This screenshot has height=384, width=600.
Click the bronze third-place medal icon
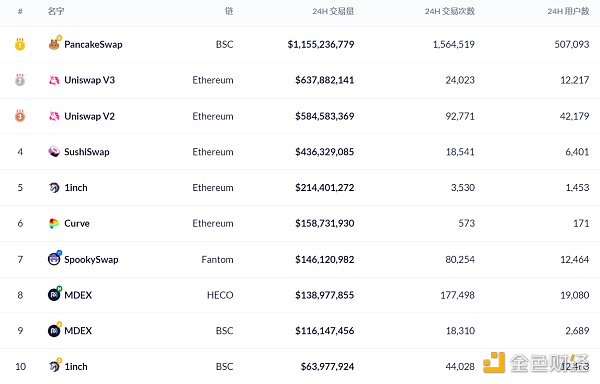click(x=20, y=116)
